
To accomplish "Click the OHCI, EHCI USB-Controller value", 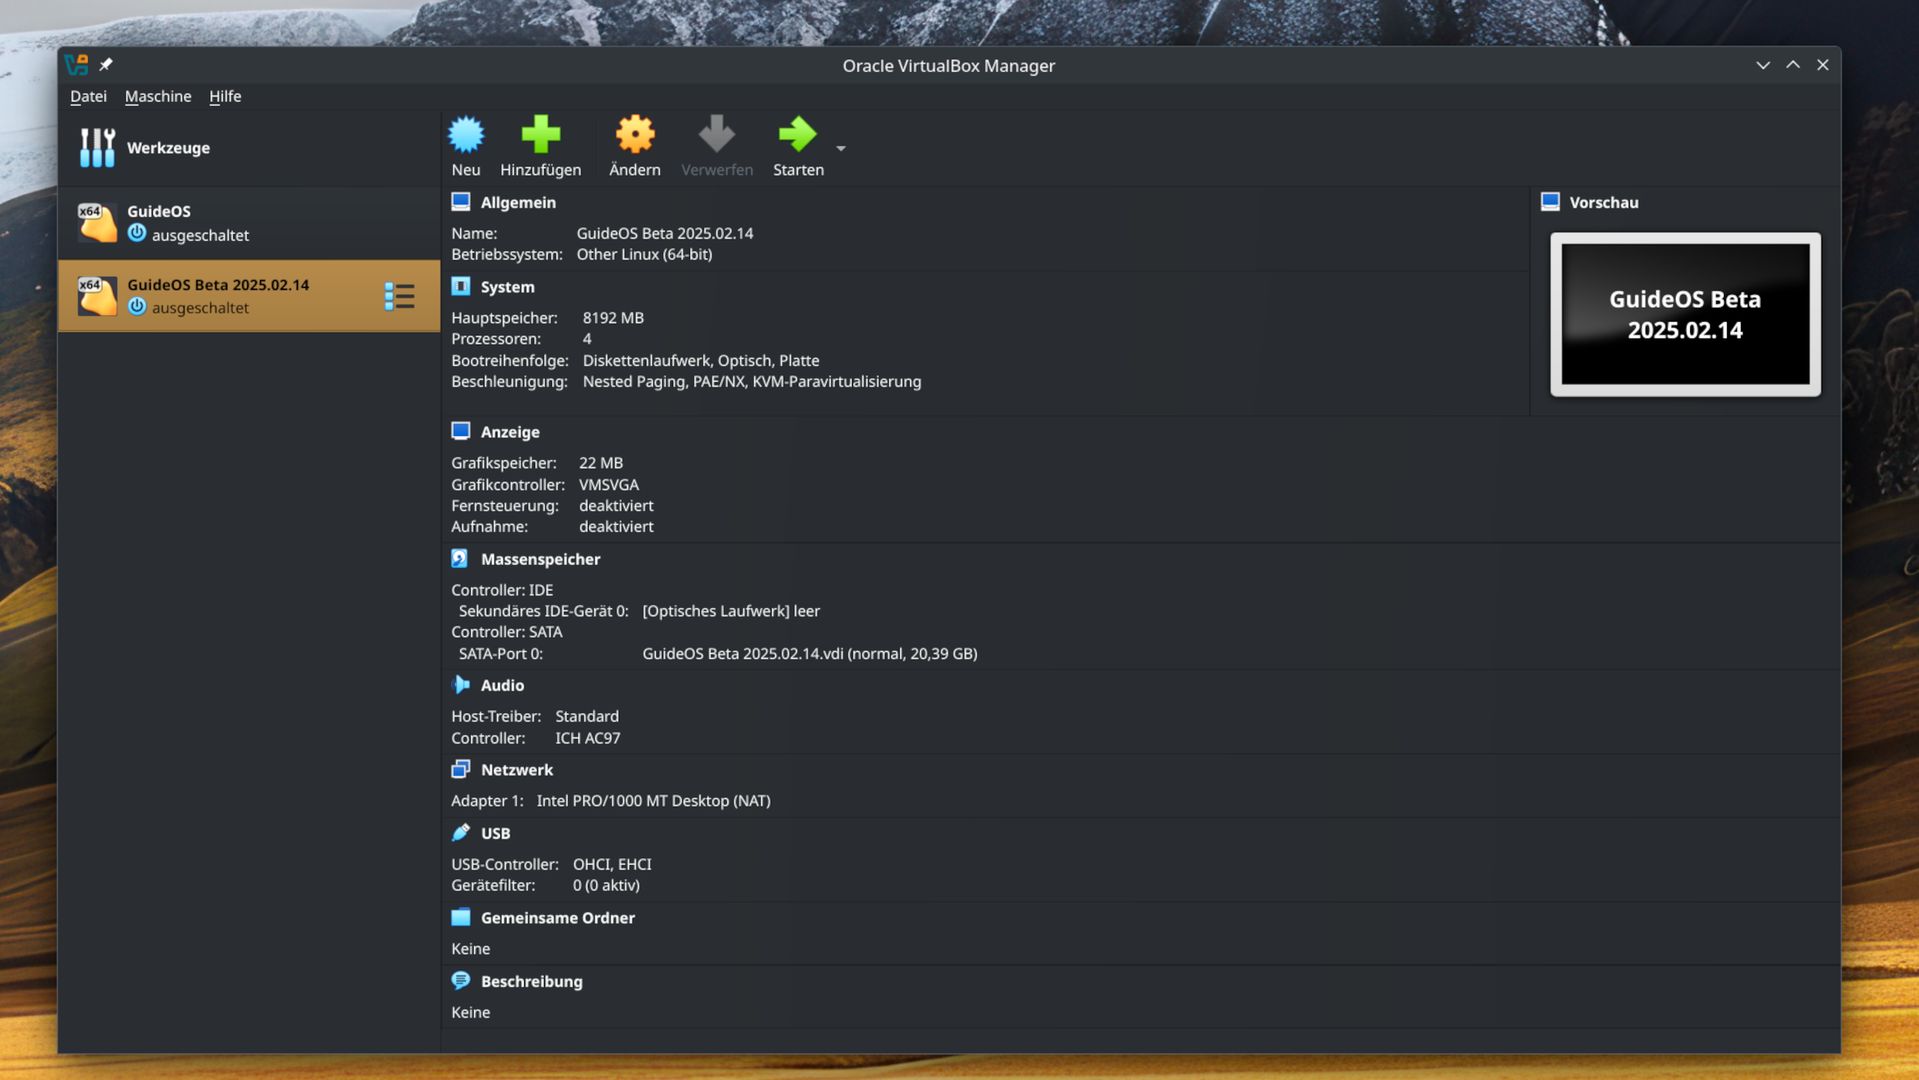I will pyautogui.click(x=612, y=864).
